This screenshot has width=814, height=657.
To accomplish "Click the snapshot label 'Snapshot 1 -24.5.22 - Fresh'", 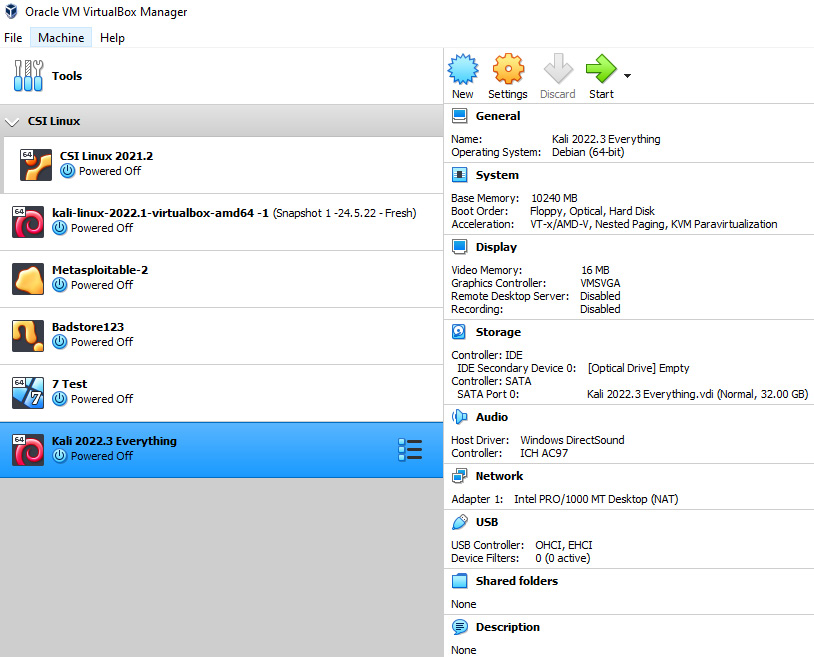I will pyautogui.click(x=344, y=213).
